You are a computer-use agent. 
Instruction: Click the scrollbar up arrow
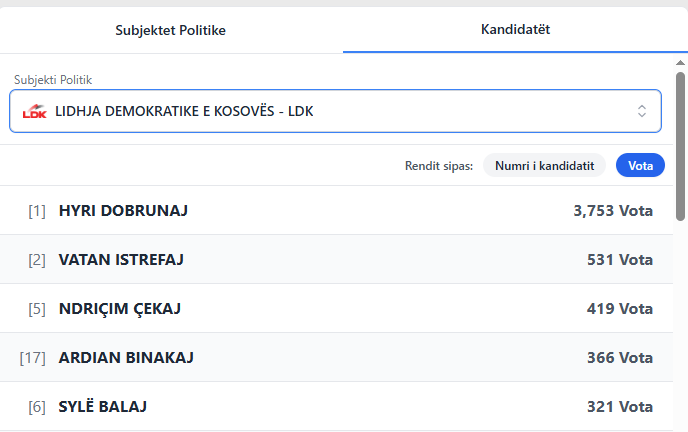pos(680,61)
